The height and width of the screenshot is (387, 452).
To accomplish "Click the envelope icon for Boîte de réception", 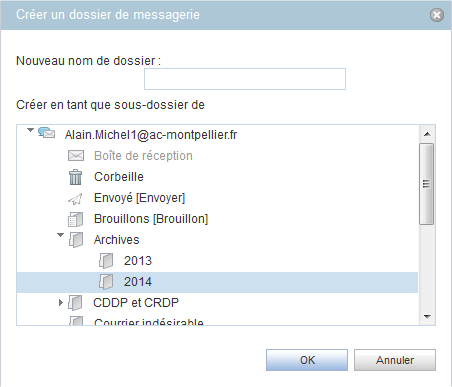I will (x=76, y=156).
